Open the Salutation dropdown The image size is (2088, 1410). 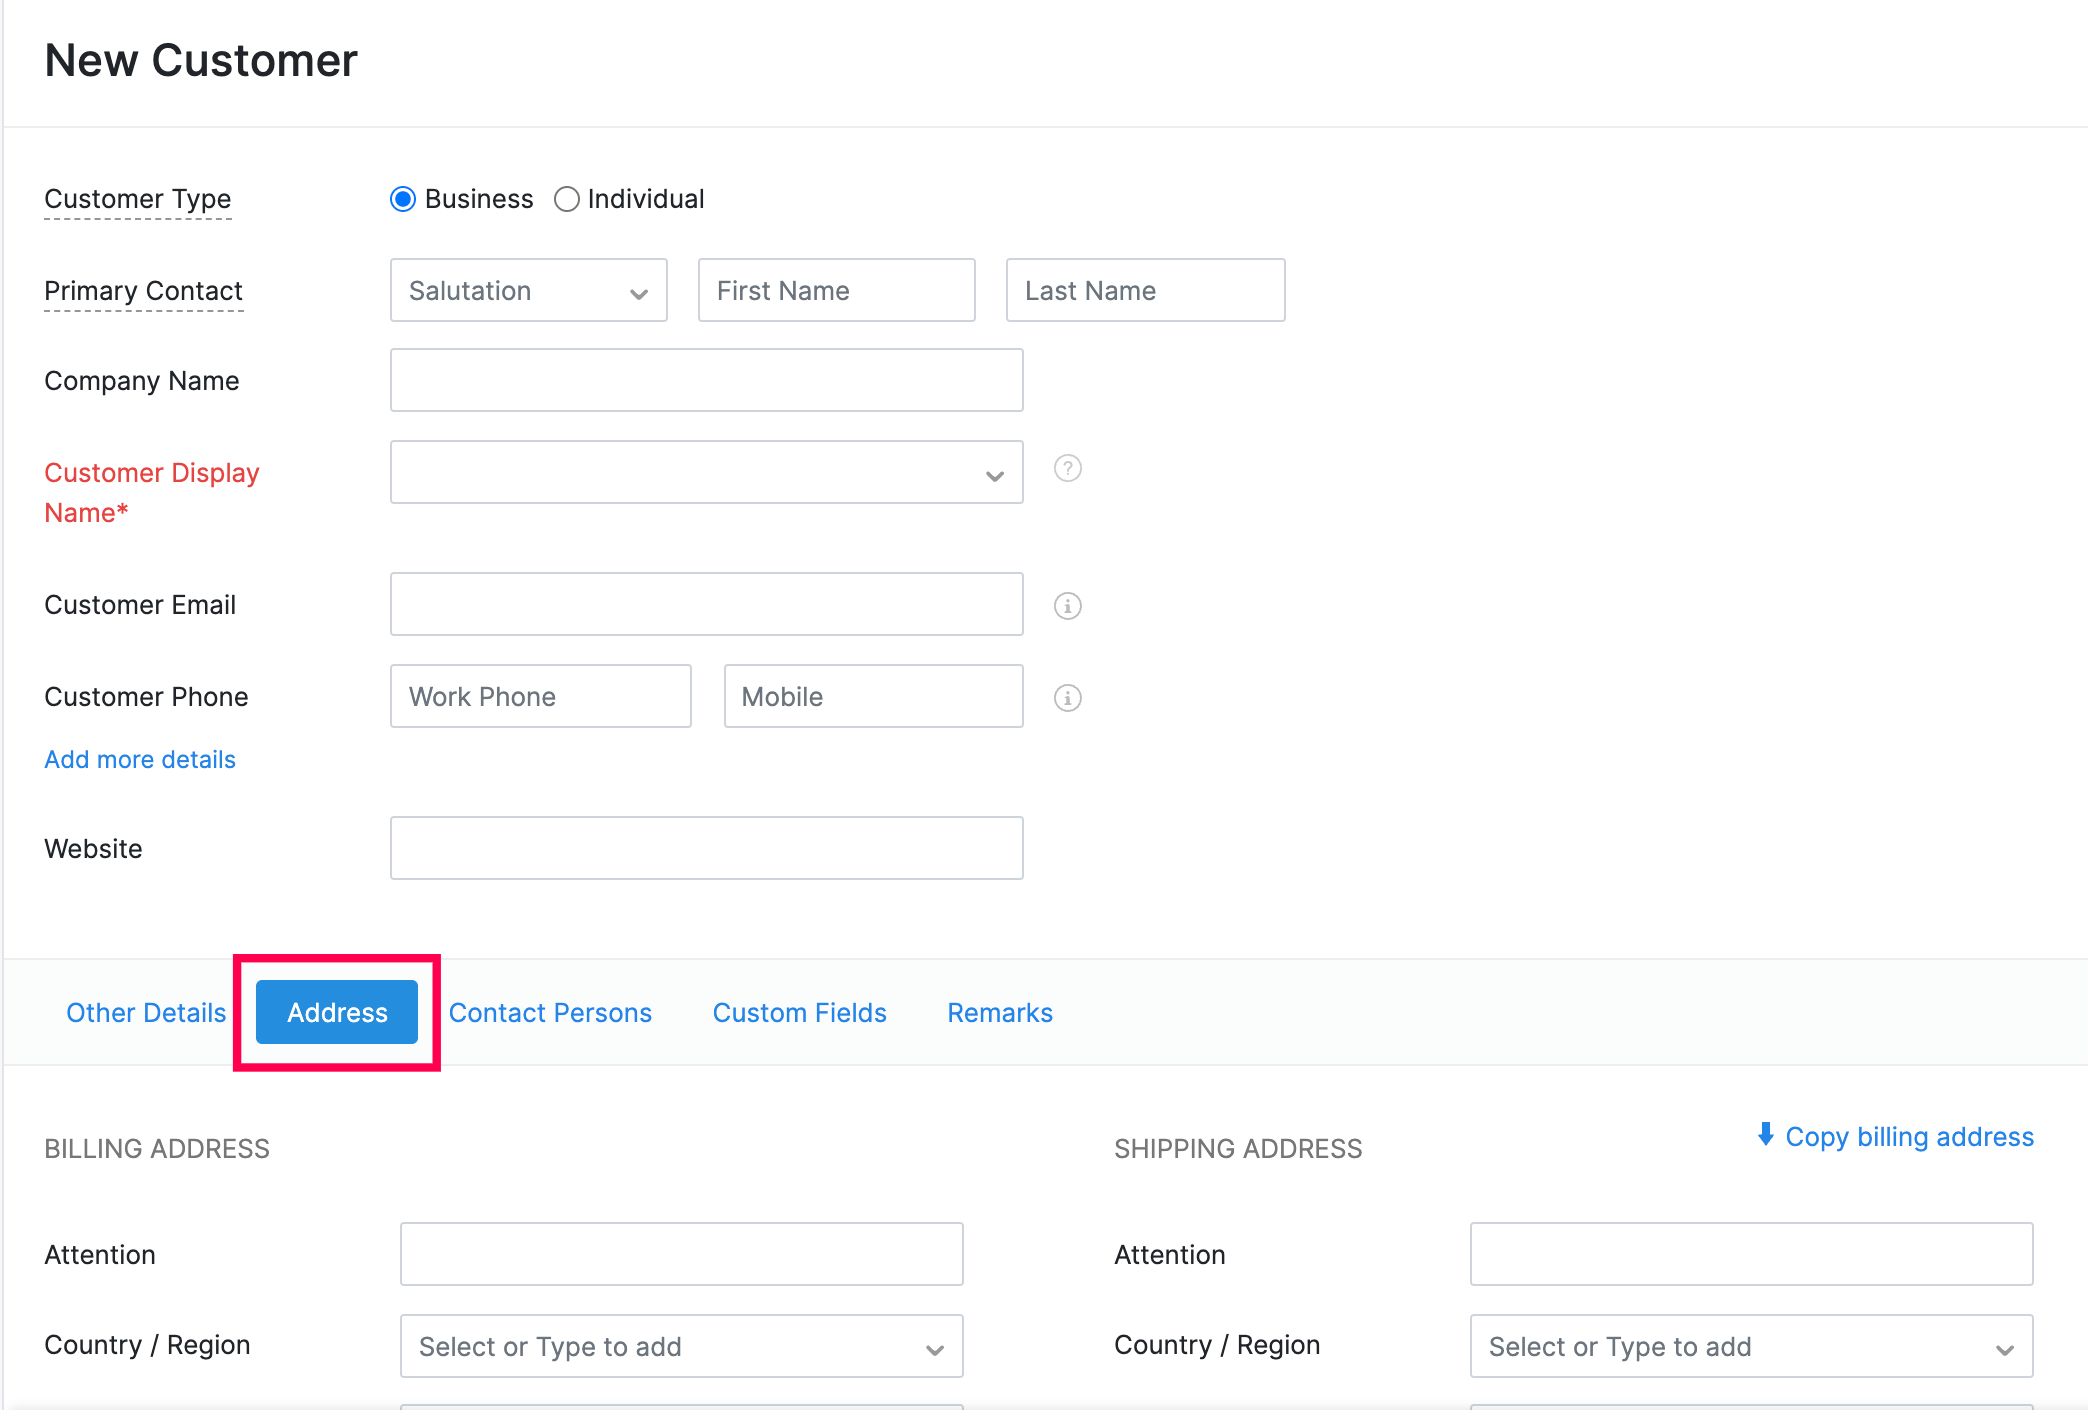pos(527,290)
